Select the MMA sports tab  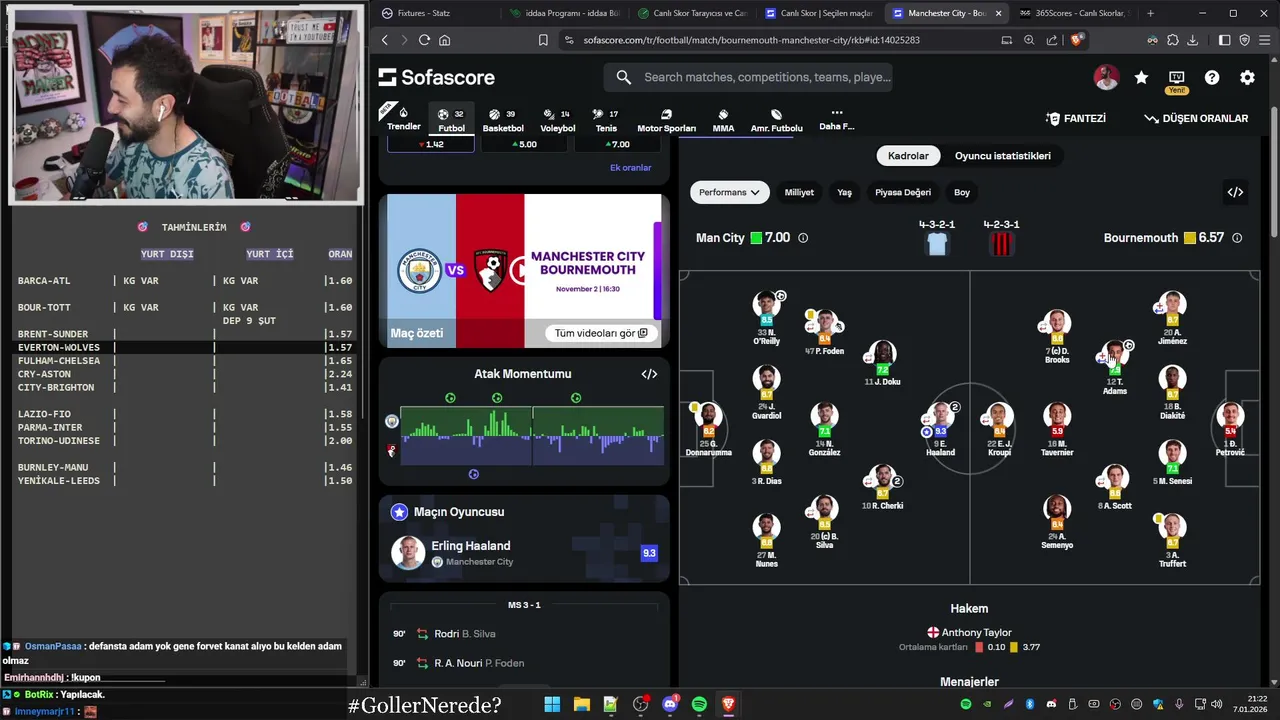(x=723, y=120)
